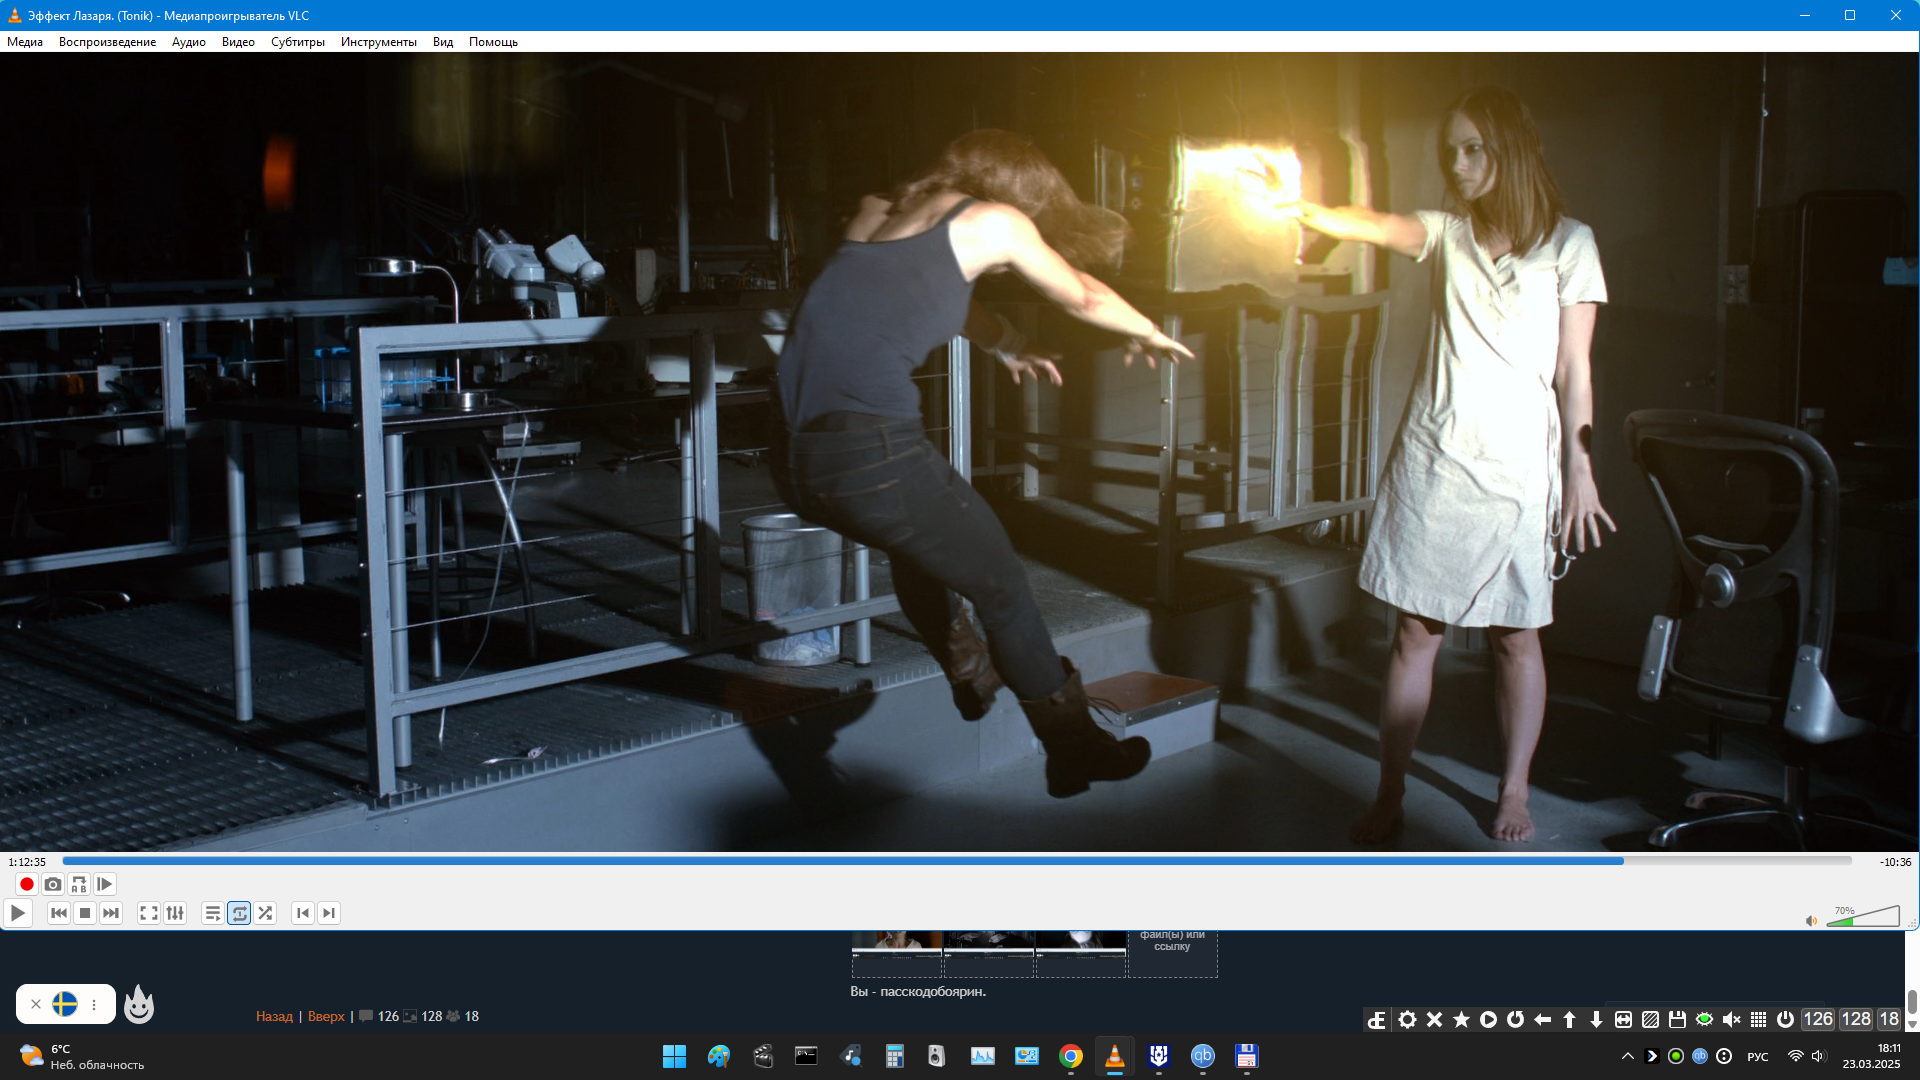
Task: Click the cat face icon
Action: point(139,1004)
